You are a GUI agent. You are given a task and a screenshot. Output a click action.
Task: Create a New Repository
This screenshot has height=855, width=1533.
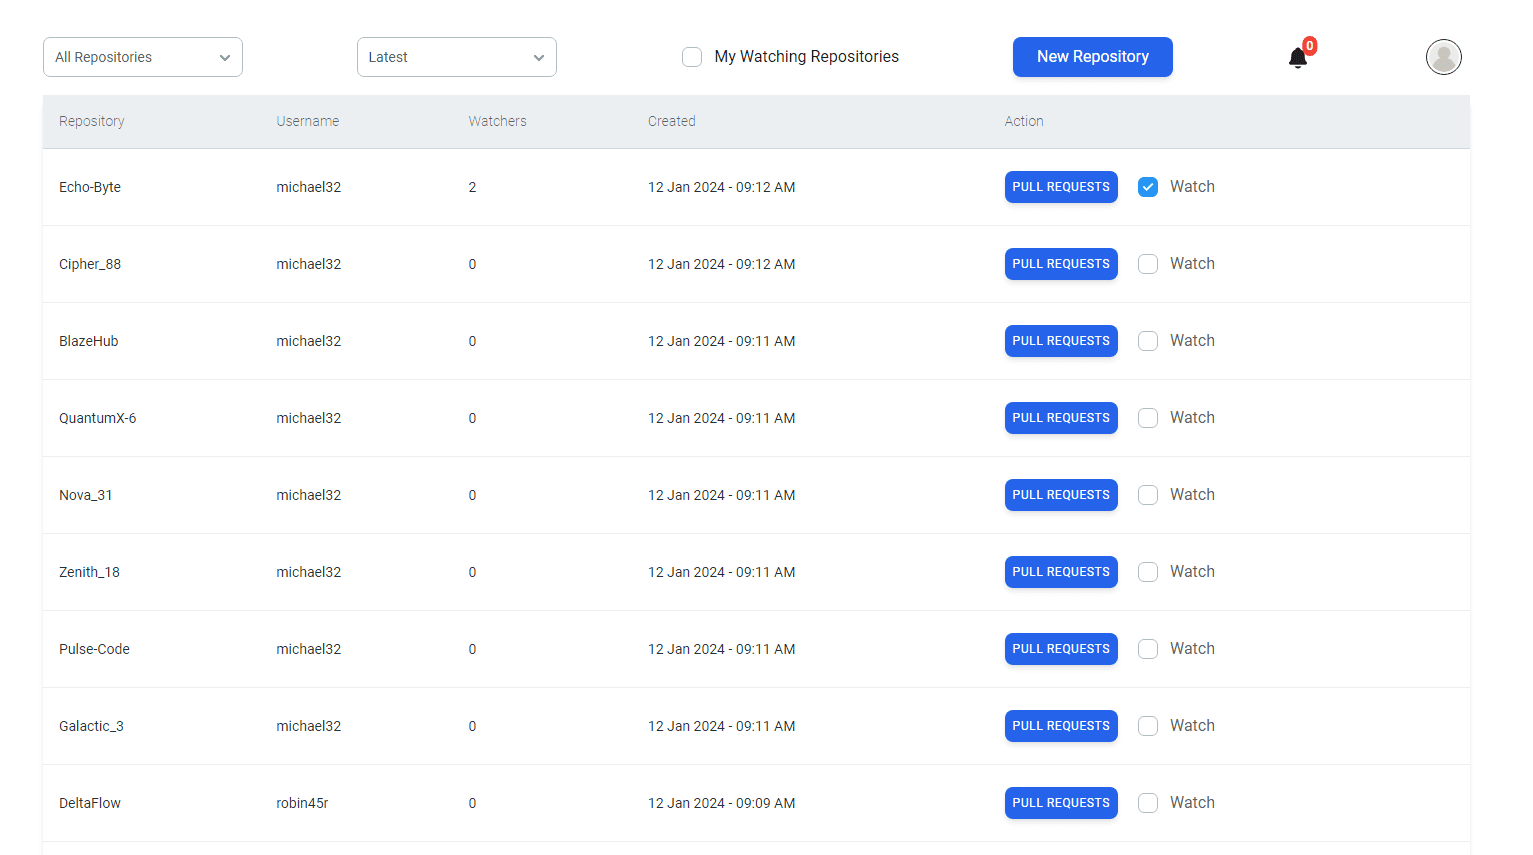(1092, 57)
